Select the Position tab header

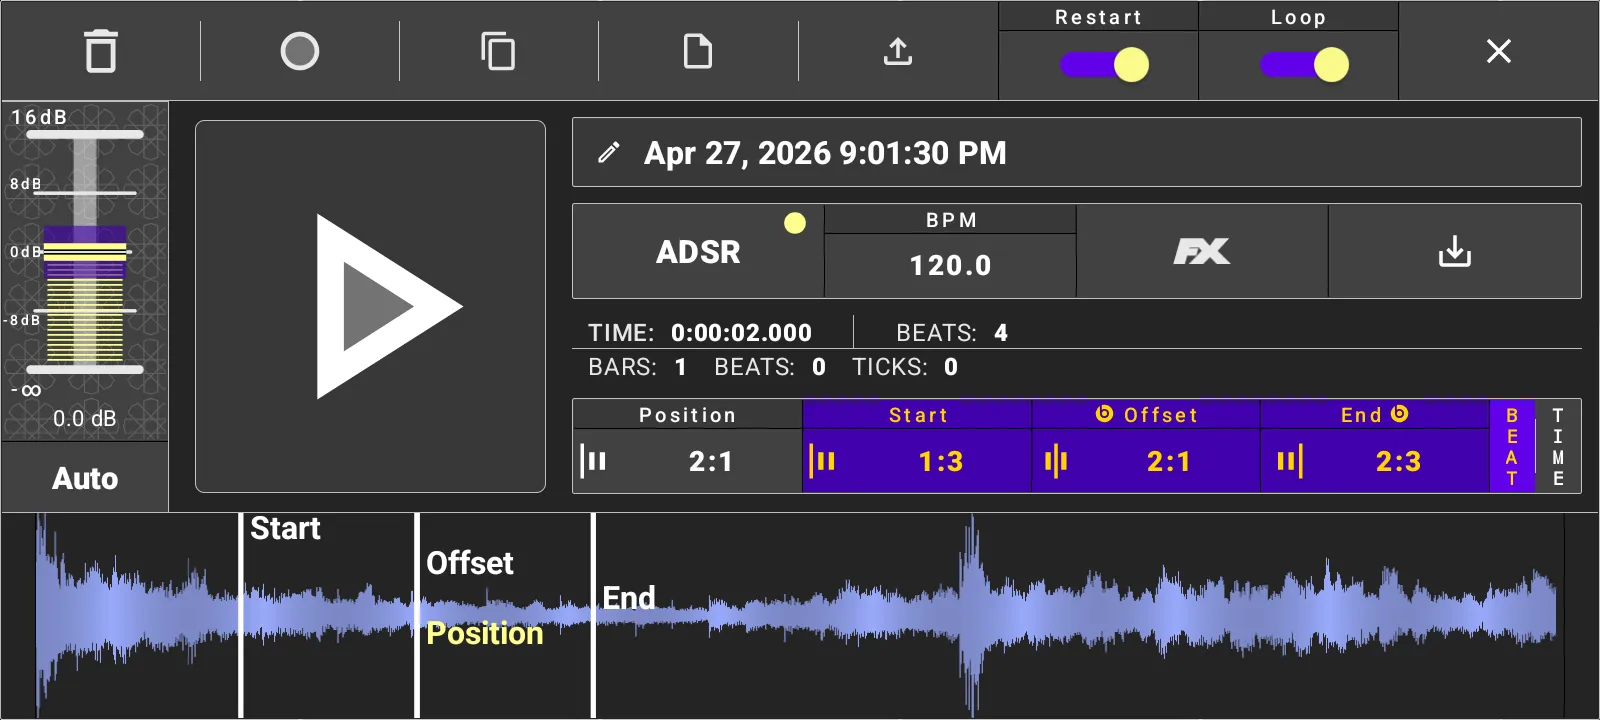point(688,415)
